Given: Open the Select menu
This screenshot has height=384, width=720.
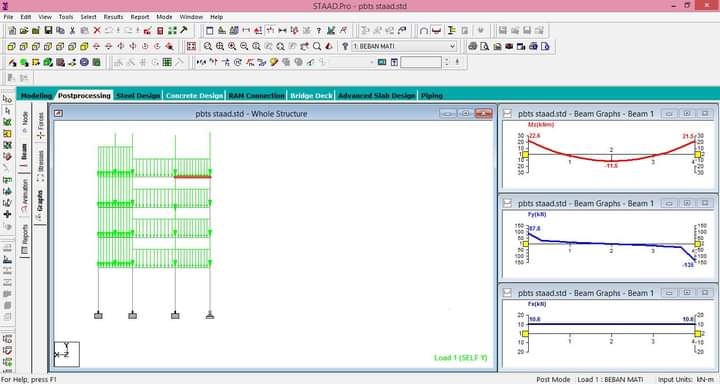Looking at the screenshot, I should point(88,17).
